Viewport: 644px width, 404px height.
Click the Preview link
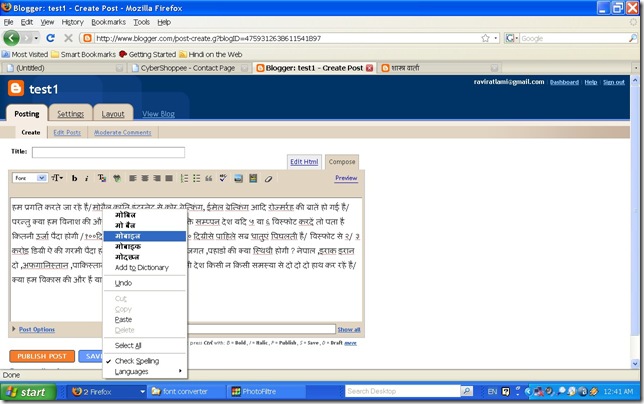346,178
